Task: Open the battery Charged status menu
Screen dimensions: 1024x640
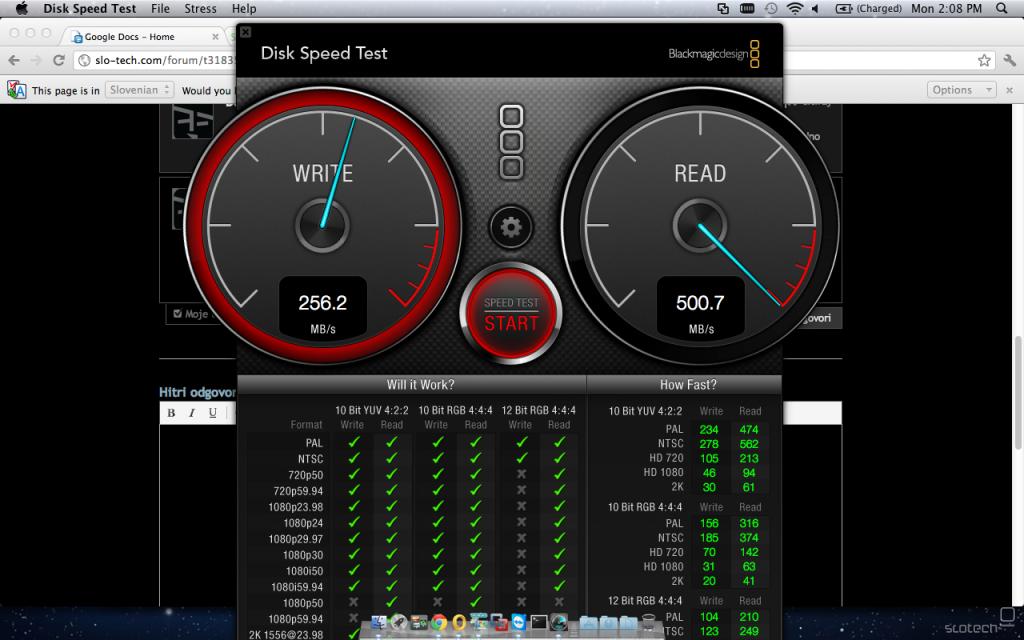Action: (x=869, y=8)
